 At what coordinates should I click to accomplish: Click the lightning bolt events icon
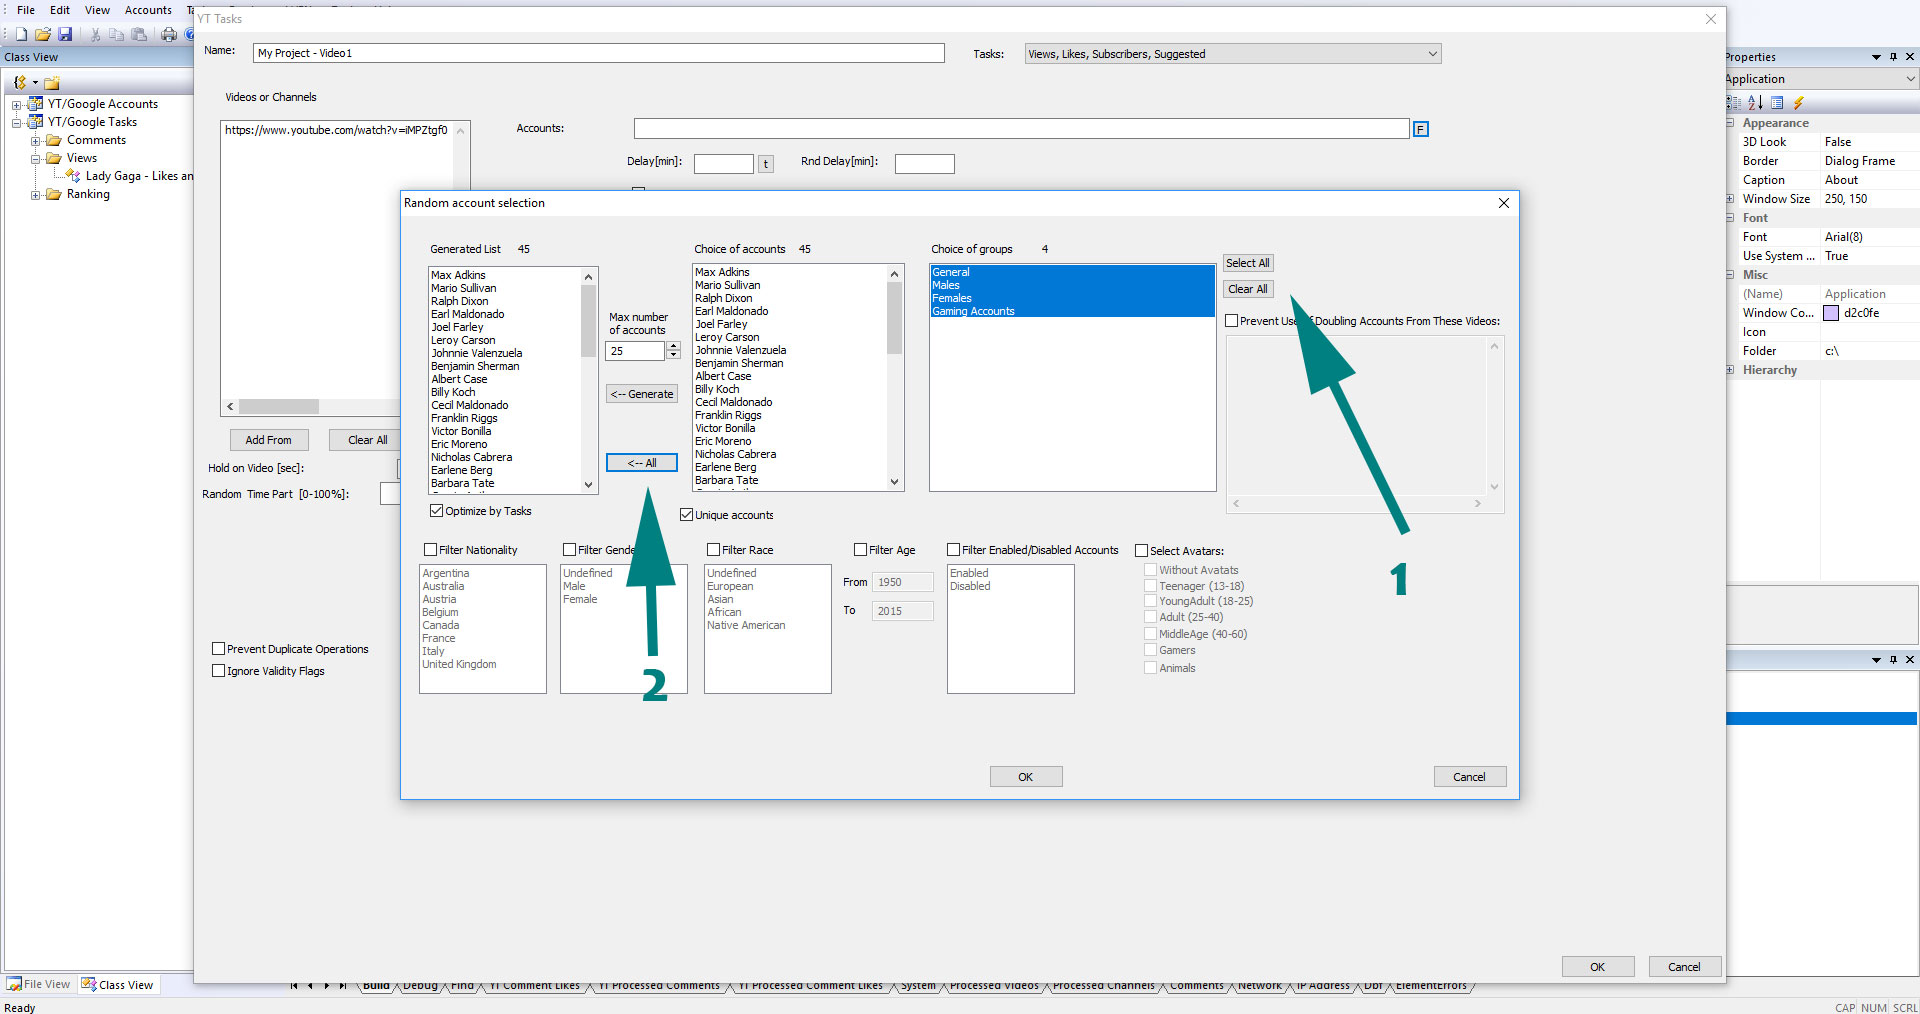[x=1798, y=103]
